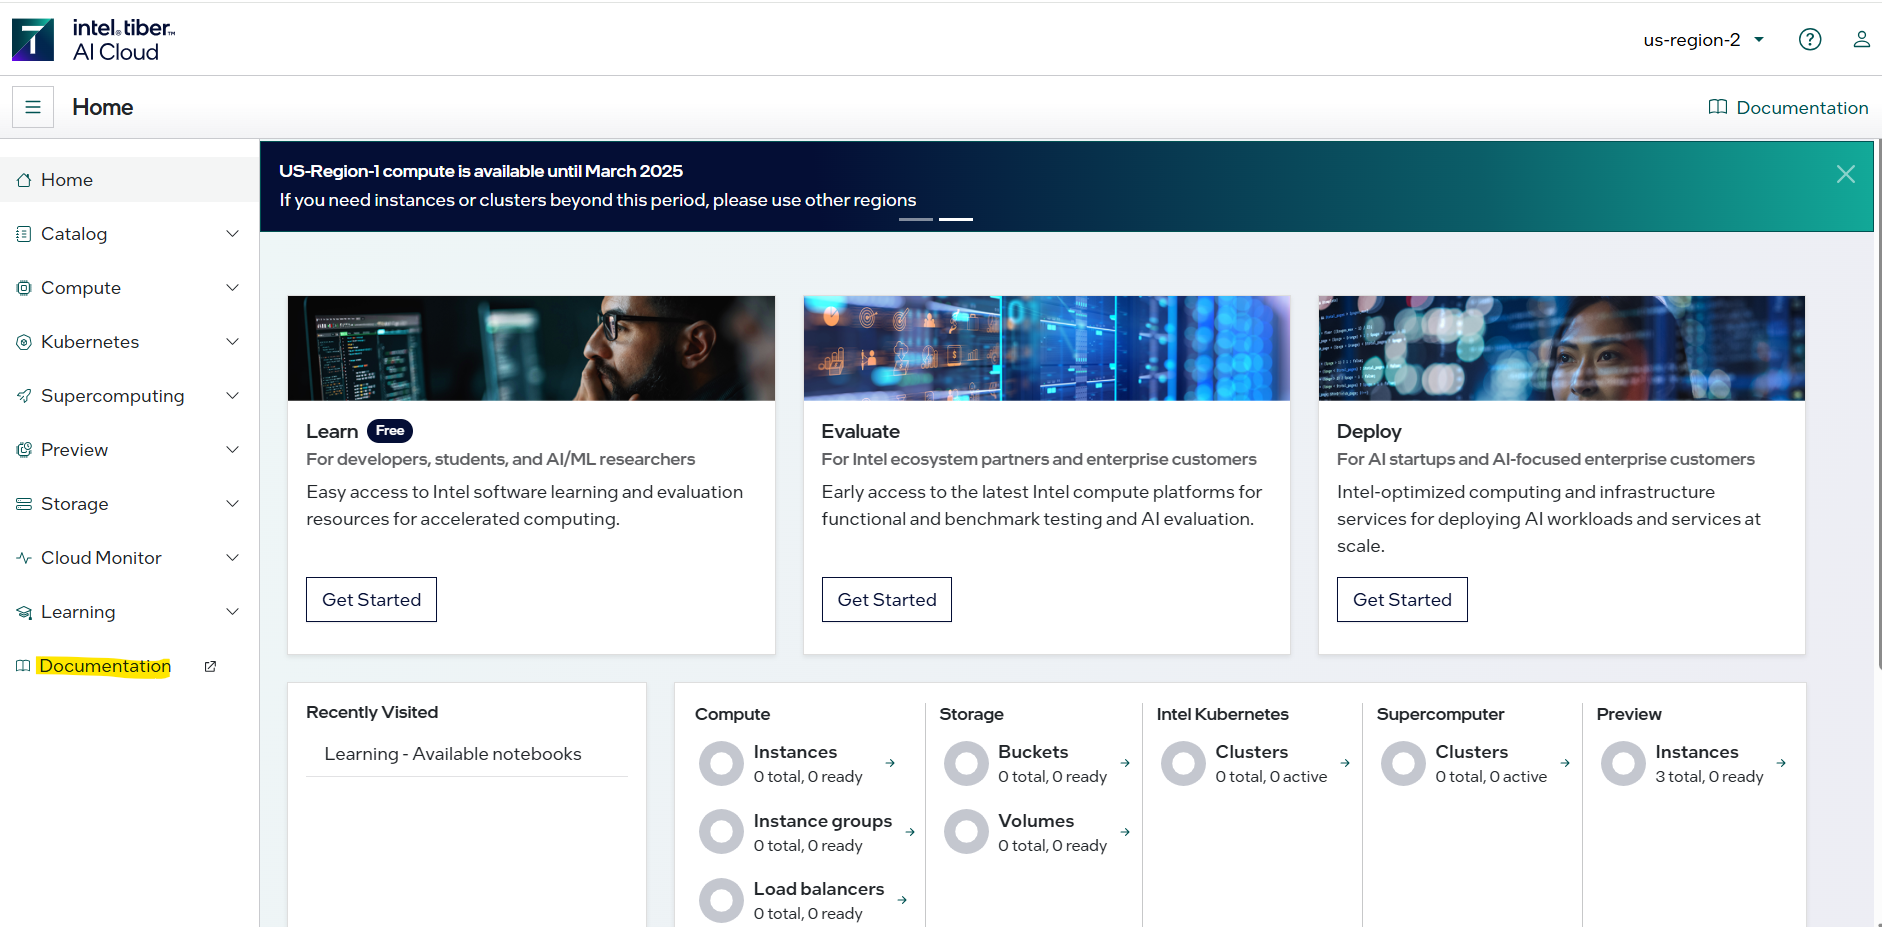Image resolution: width=1882 pixels, height=927 pixels.
Task: Click the external link icon beside Documentation
Action: [210, 666]
